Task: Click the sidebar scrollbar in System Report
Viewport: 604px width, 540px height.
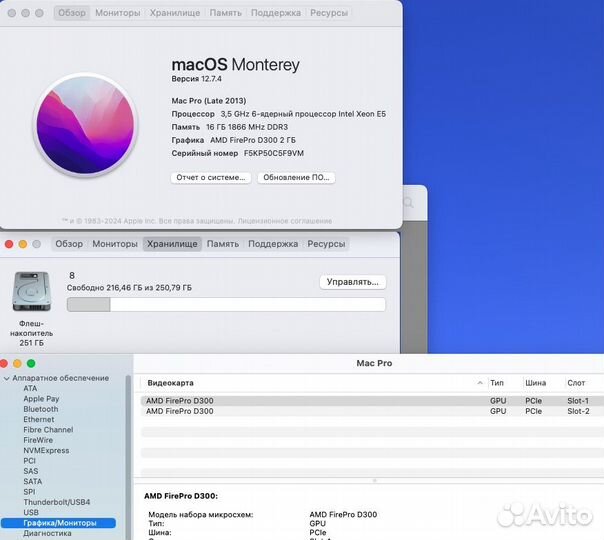Action: pos(128,456)
